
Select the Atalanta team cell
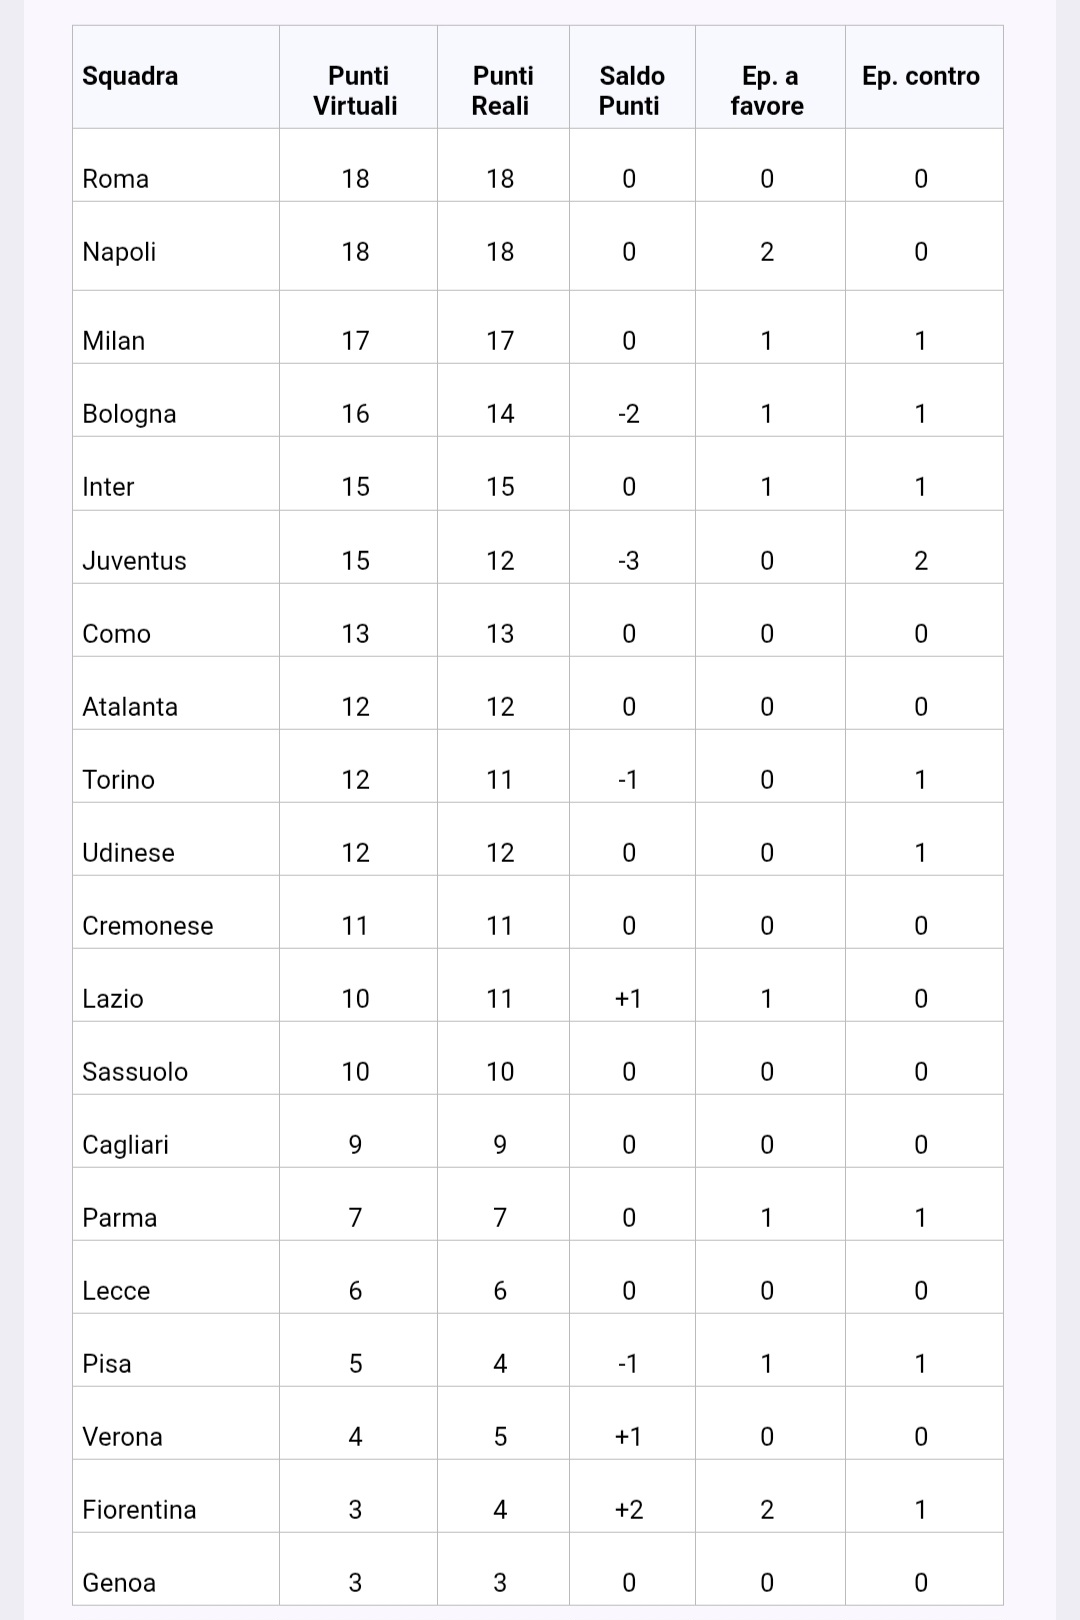click(x=130, y=707)
